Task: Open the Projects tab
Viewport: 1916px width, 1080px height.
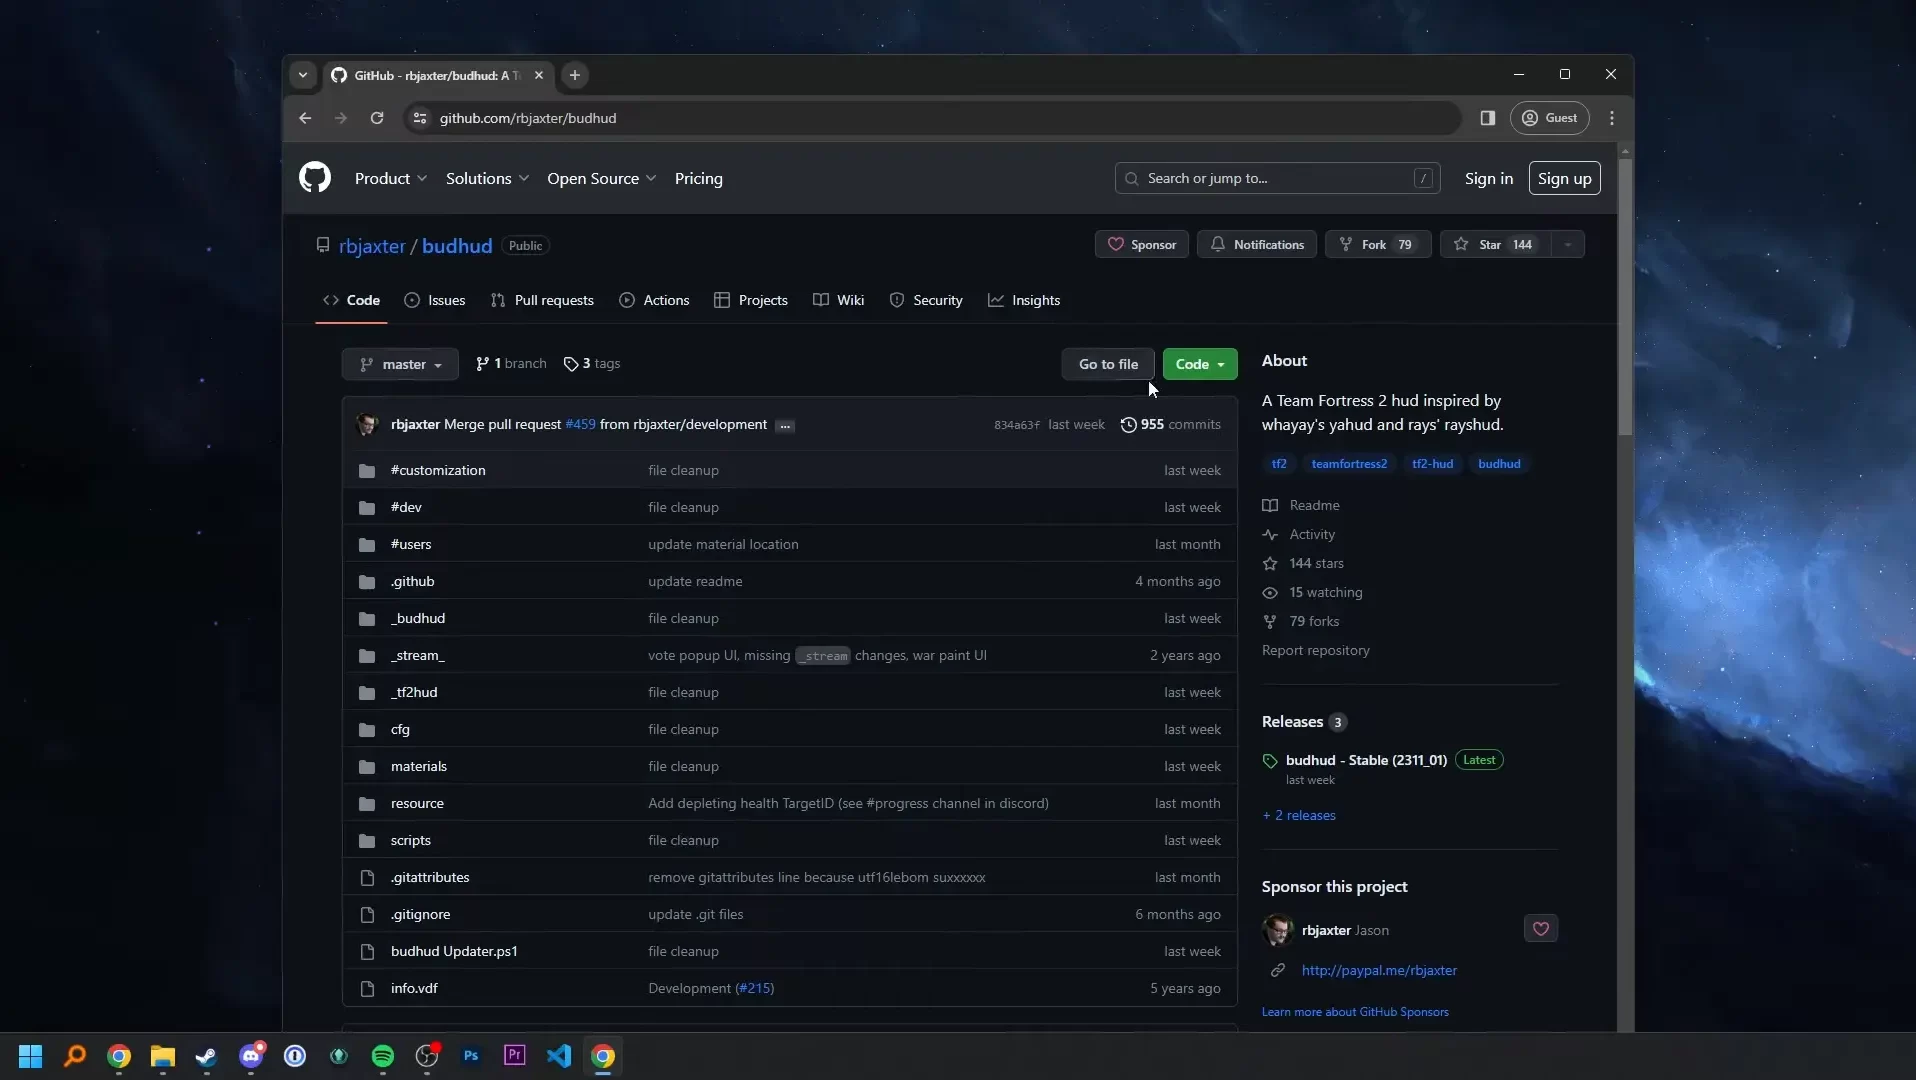Action: coord(751,300)
